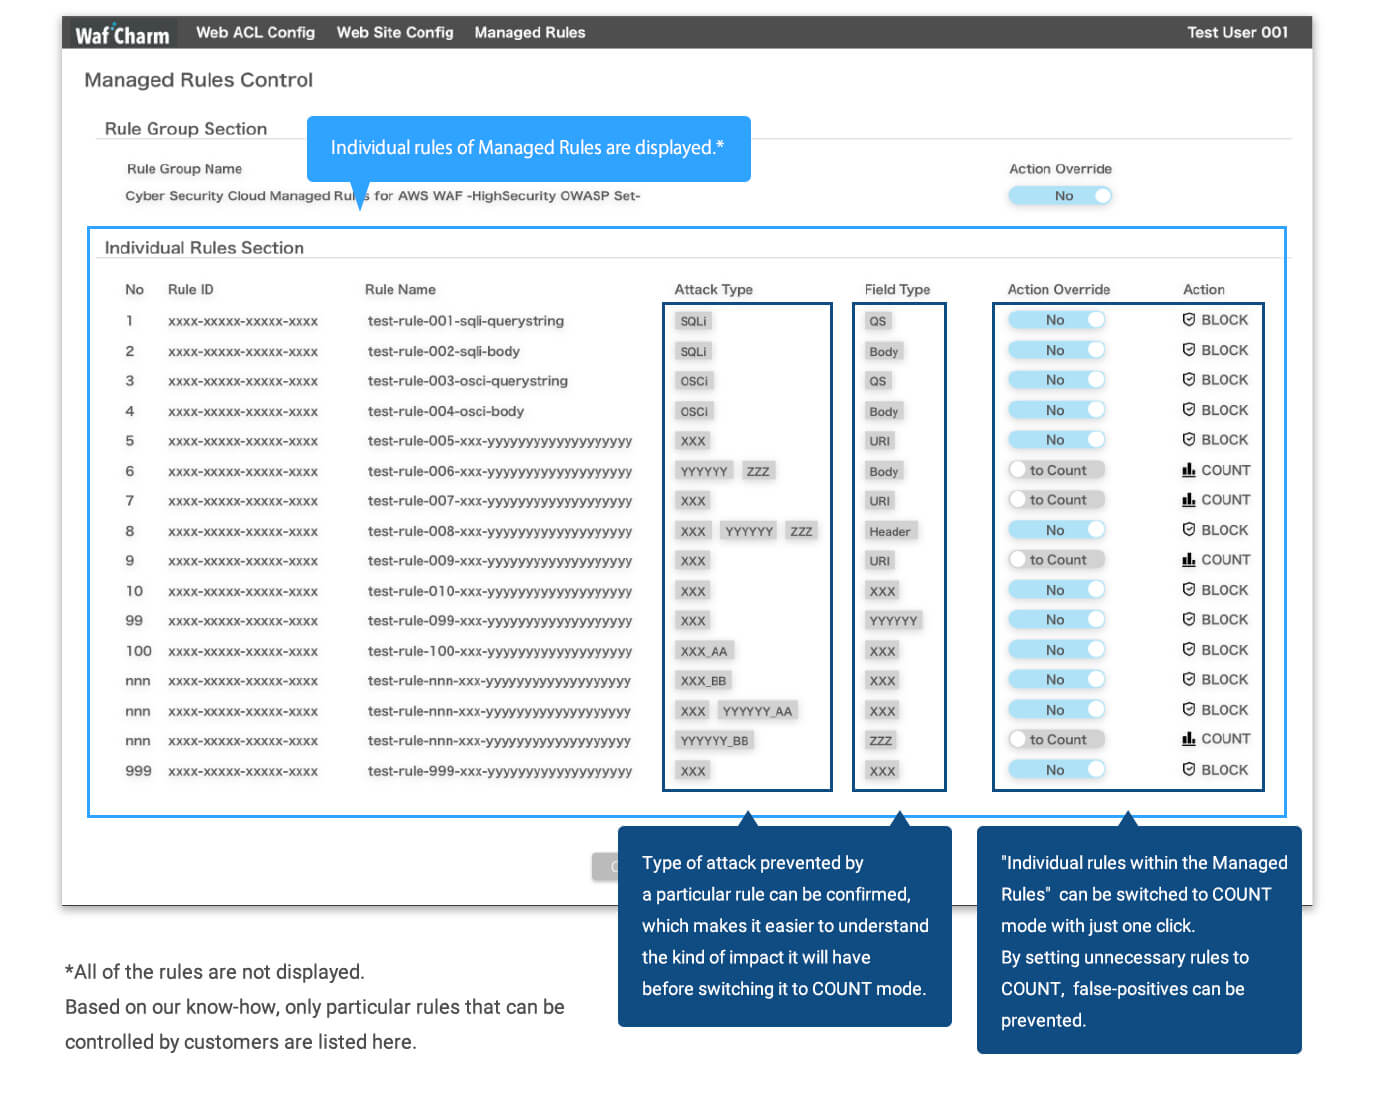
Task: Click the SQLi tag on test-rule-002-sqli-body
Action: click(x=693, y=351)
